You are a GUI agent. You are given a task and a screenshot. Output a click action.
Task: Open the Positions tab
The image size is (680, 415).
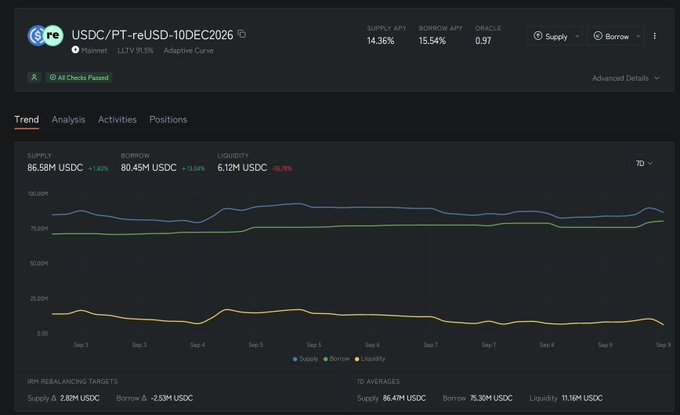click(168, 119)
